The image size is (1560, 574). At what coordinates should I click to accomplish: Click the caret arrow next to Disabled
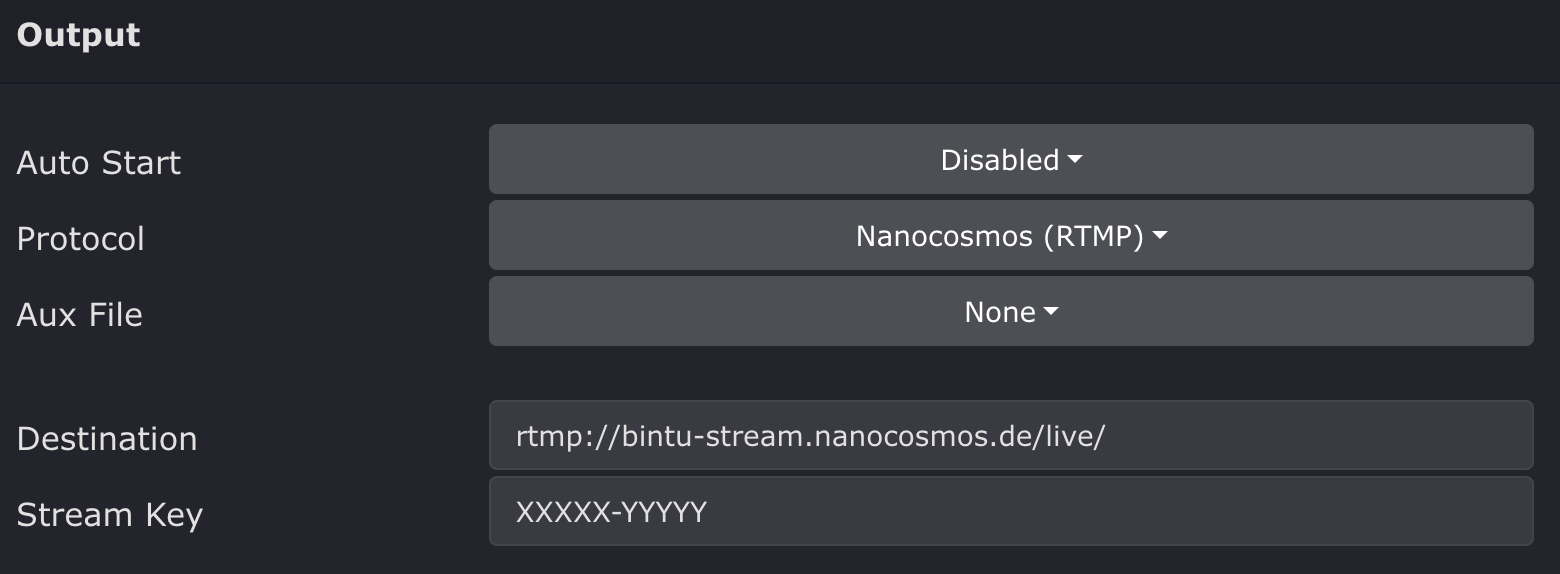tap(1075, 160)
